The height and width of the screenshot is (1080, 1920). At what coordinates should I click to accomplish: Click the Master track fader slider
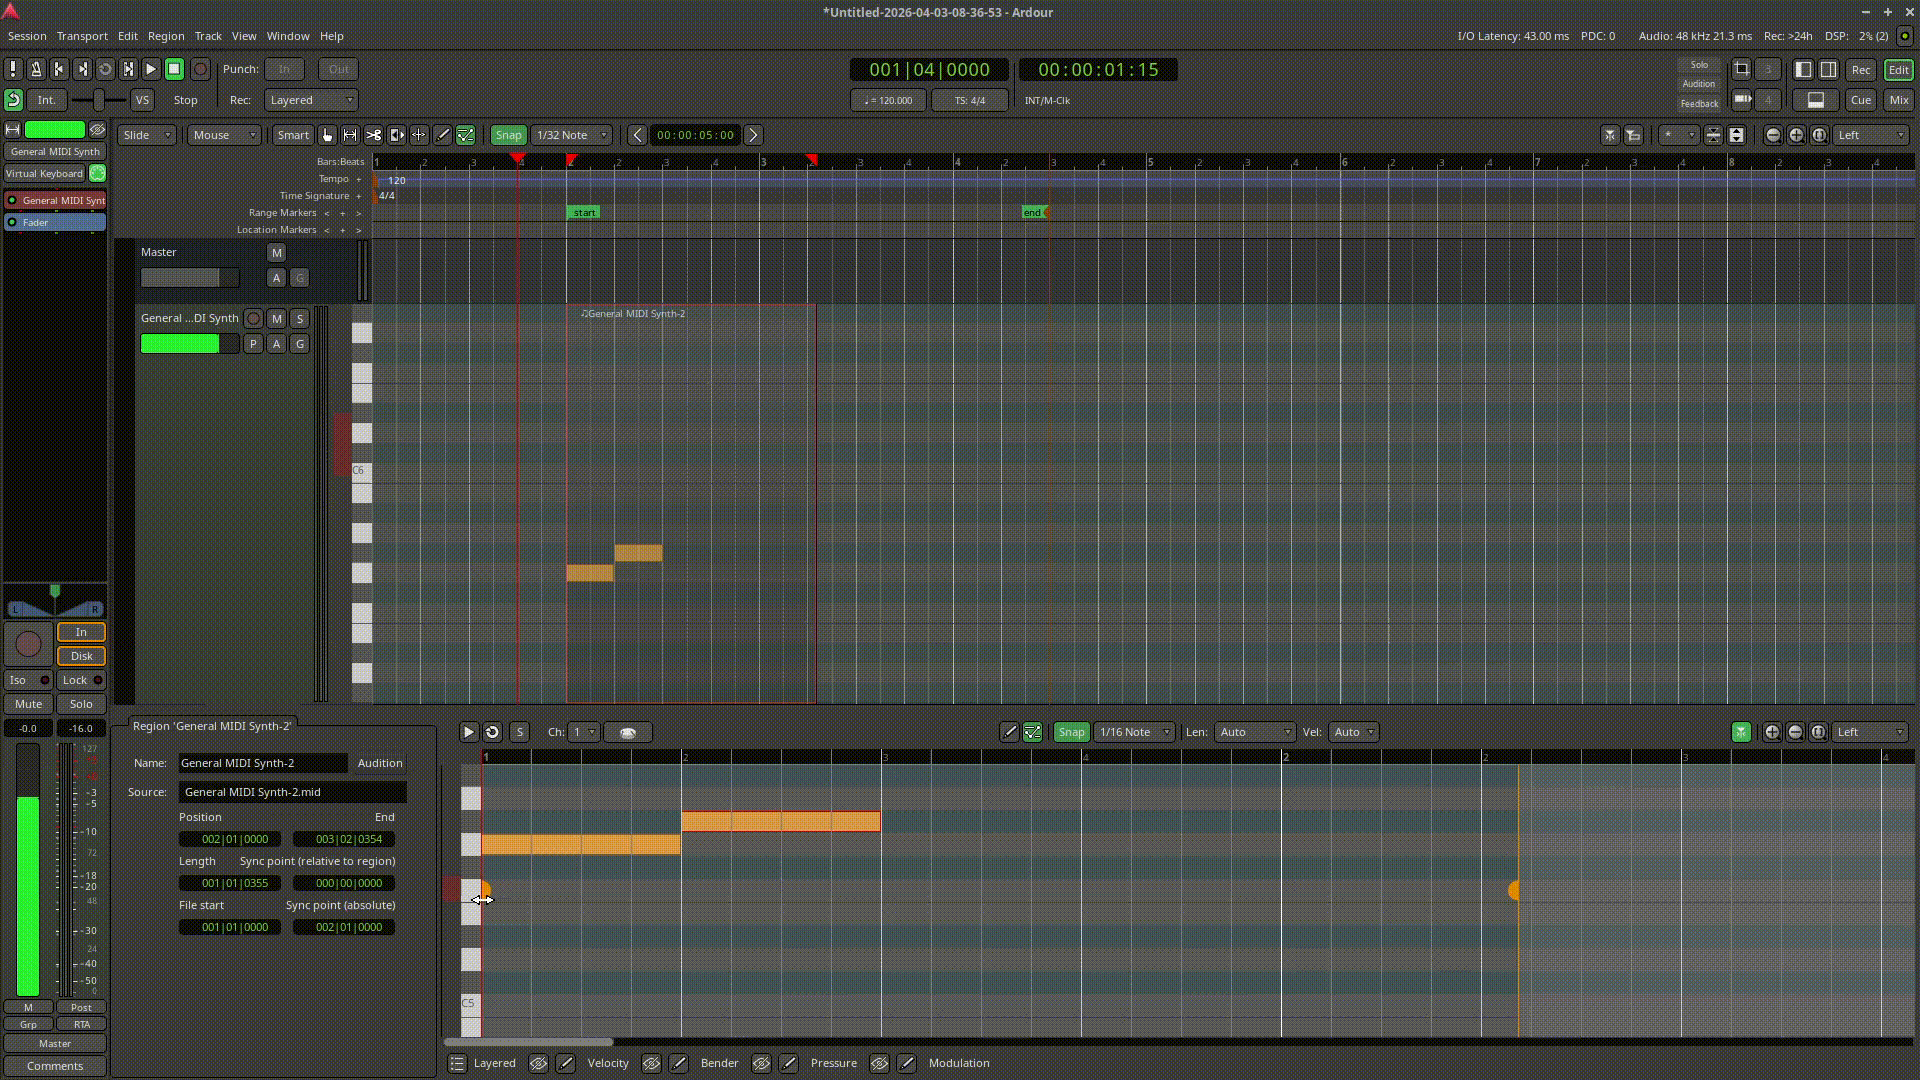189,278
